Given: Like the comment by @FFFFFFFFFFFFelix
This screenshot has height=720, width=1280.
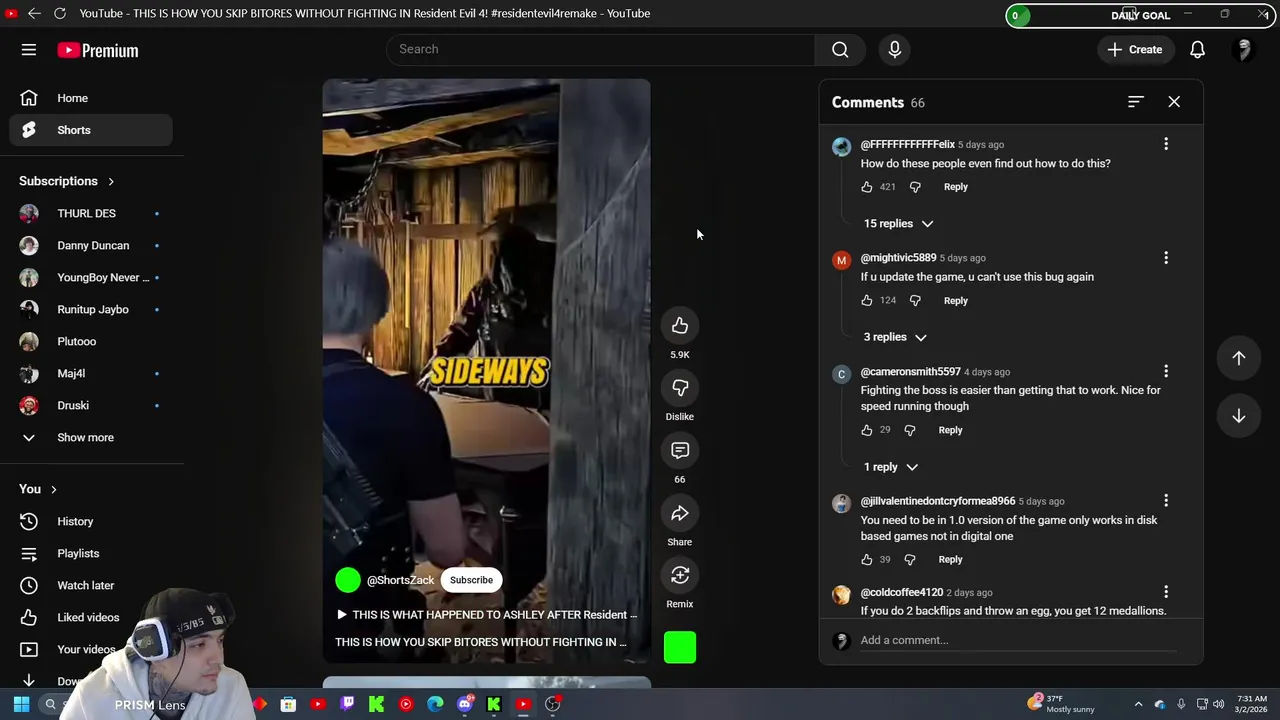Looking at the screenshot, I should coord(867,187).
